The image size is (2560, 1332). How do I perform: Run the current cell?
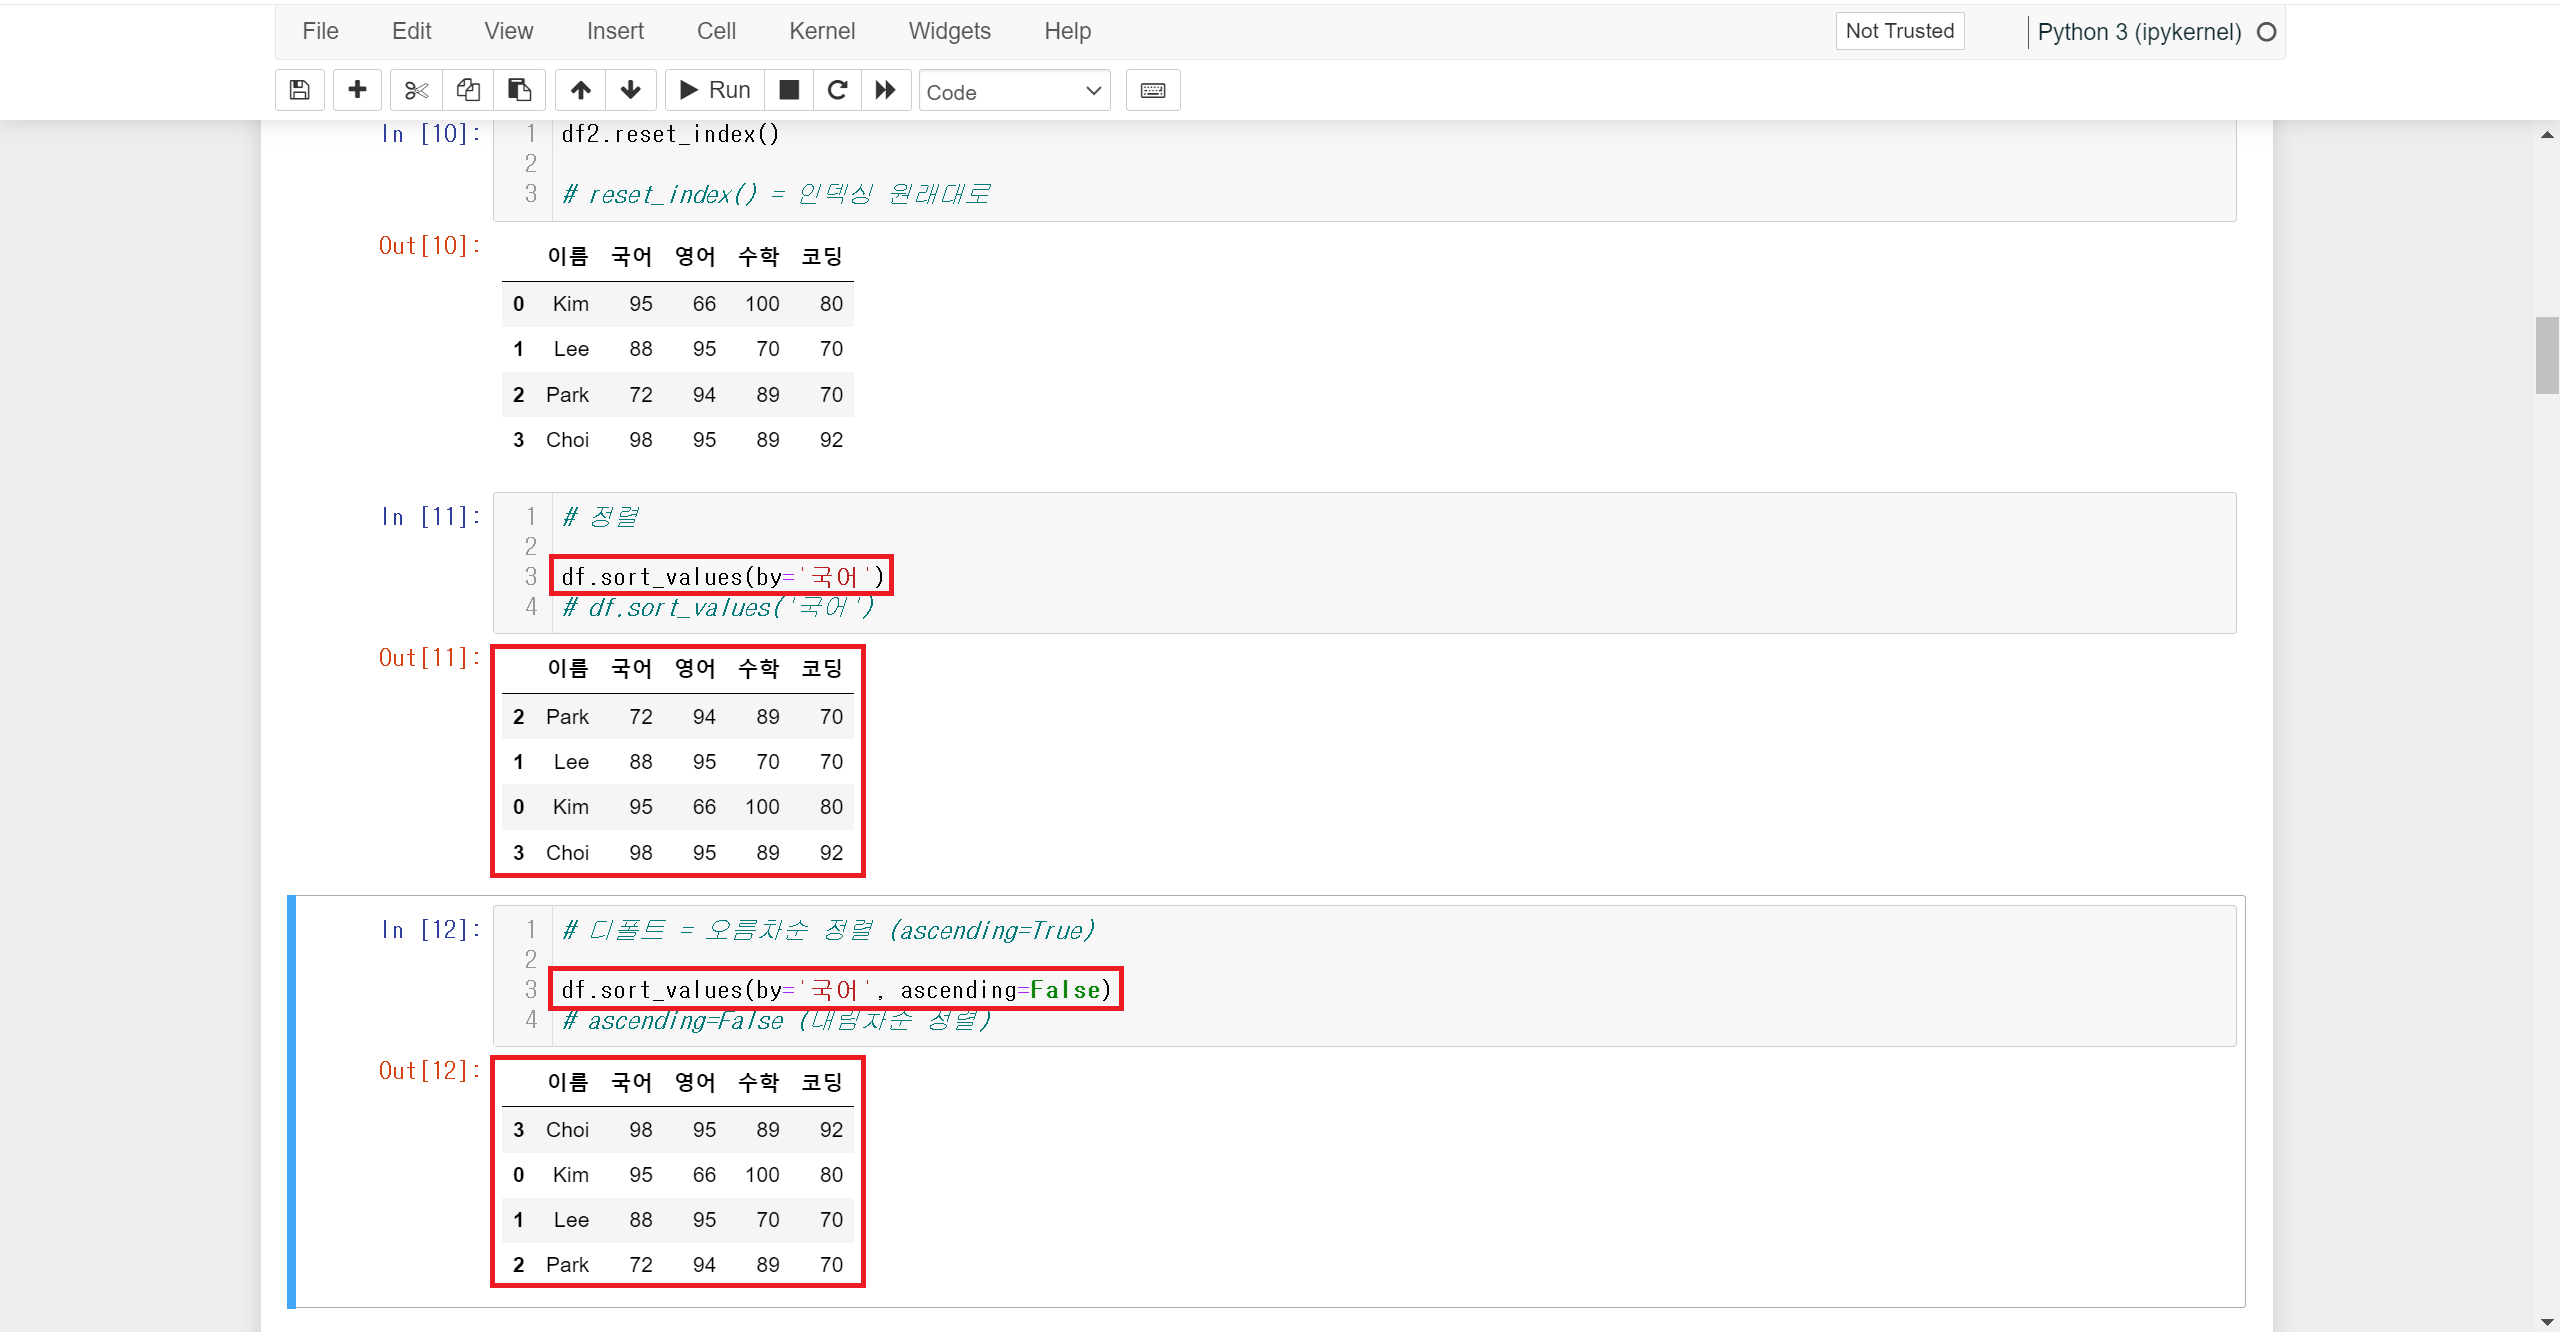click(715, 90)
